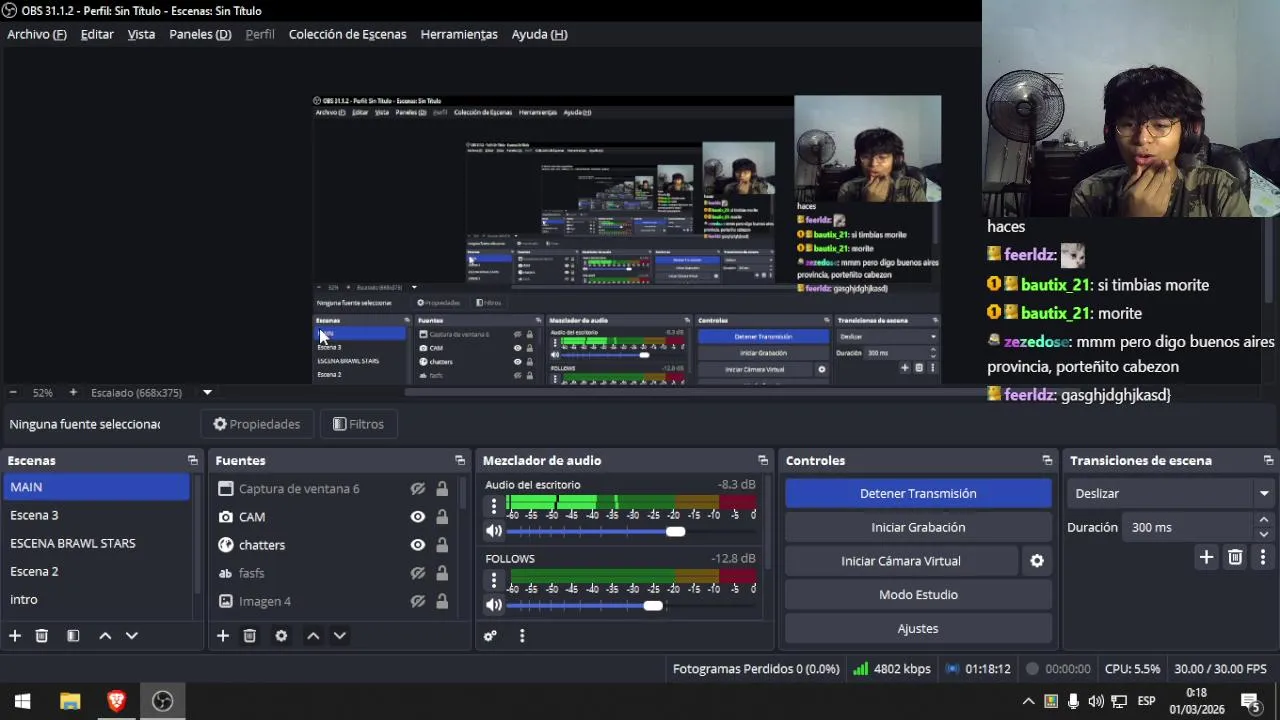Open Ajustes settings button
1280x720 pixels.
(918, 629)
